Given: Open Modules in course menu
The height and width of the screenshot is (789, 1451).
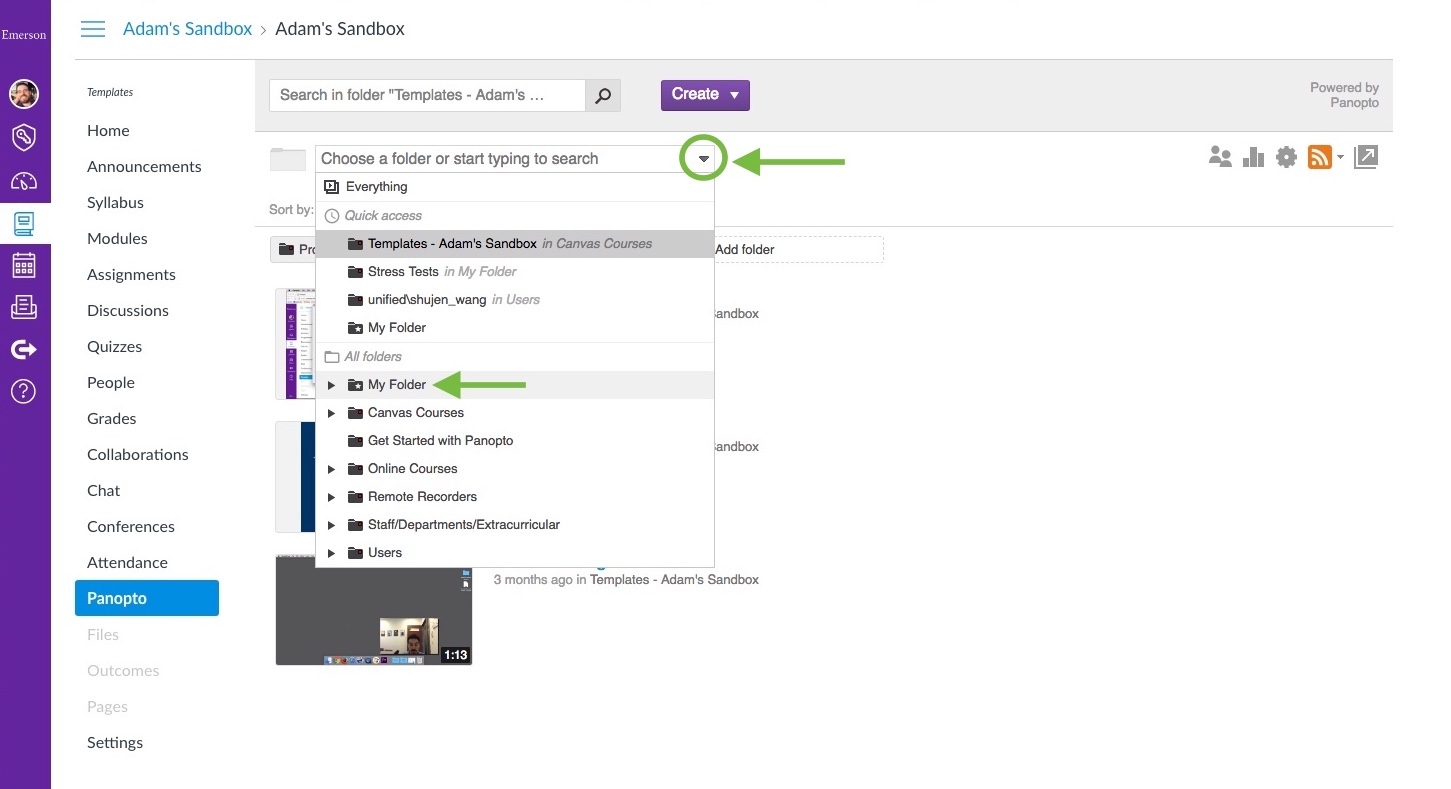Looking at the screenshot, I should click(x=117, y=239).
